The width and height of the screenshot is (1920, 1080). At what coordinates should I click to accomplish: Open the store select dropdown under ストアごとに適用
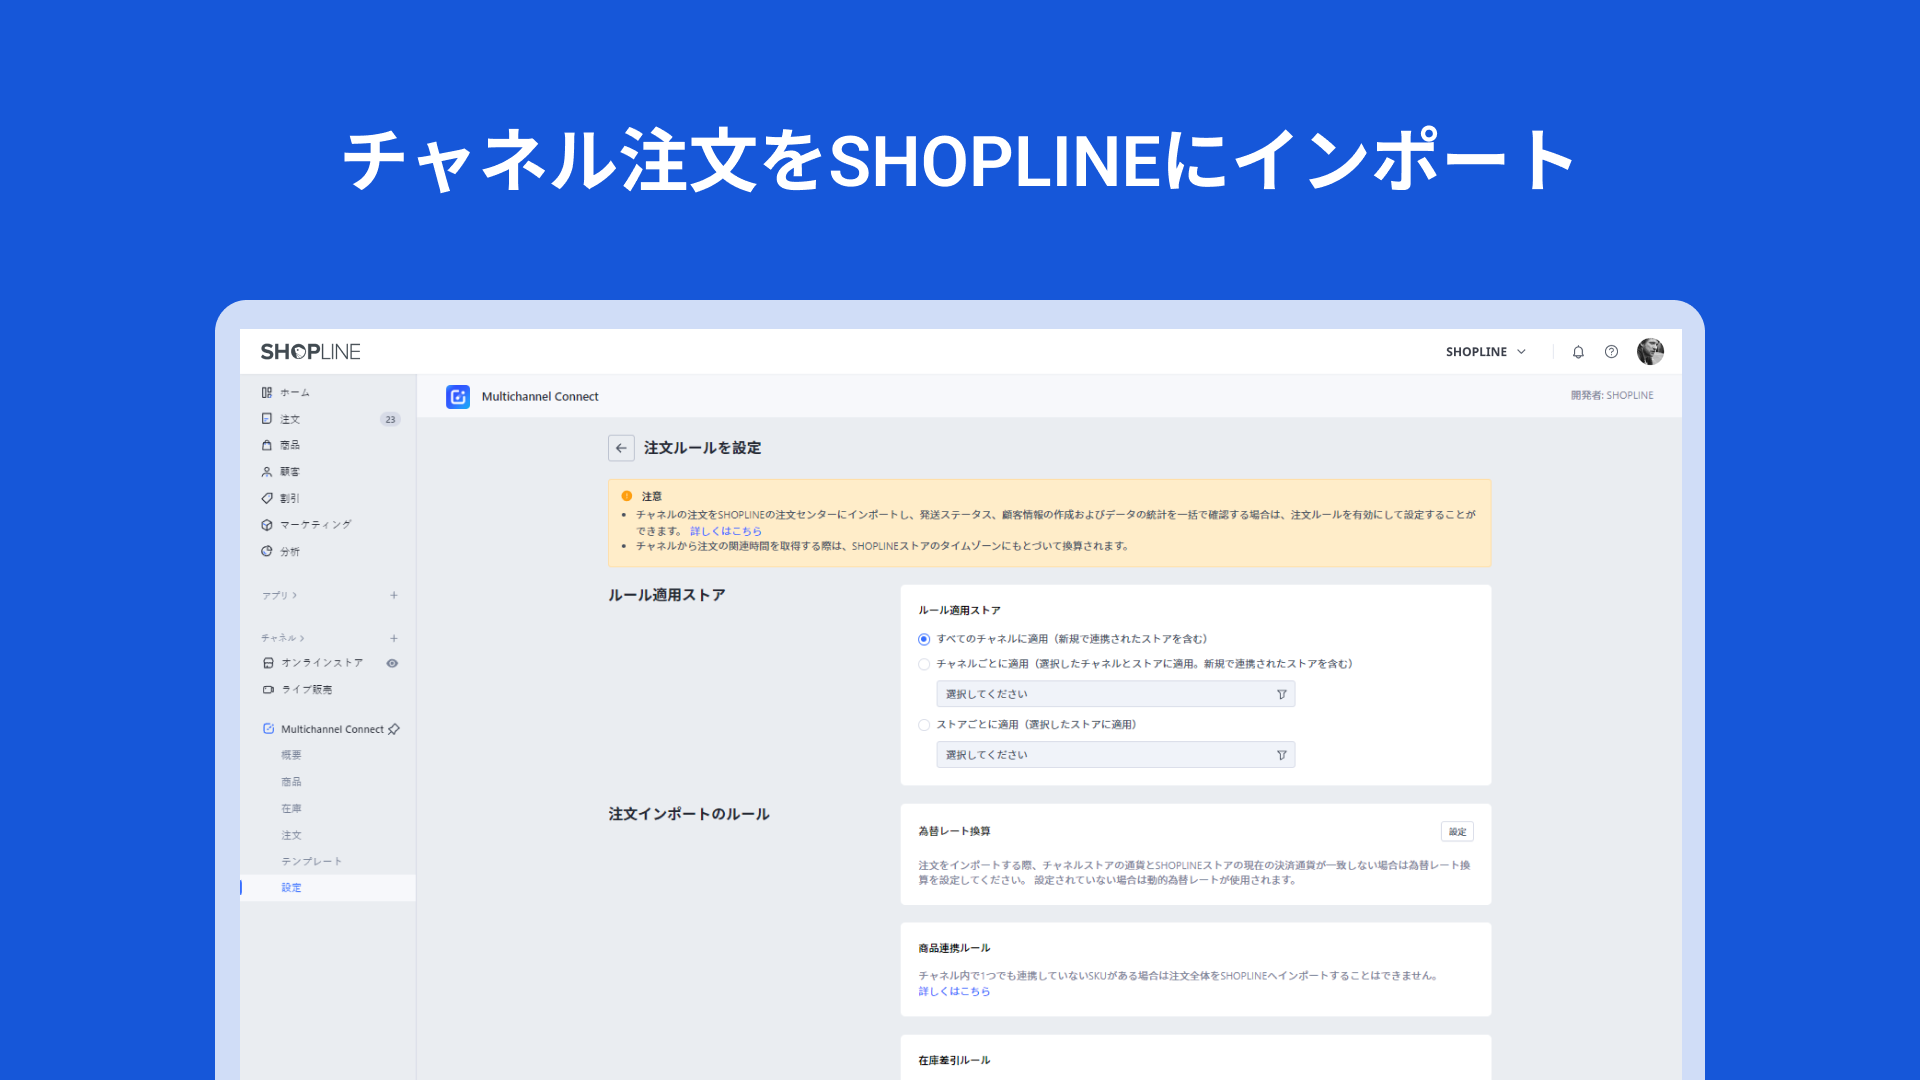point(1115,755)
